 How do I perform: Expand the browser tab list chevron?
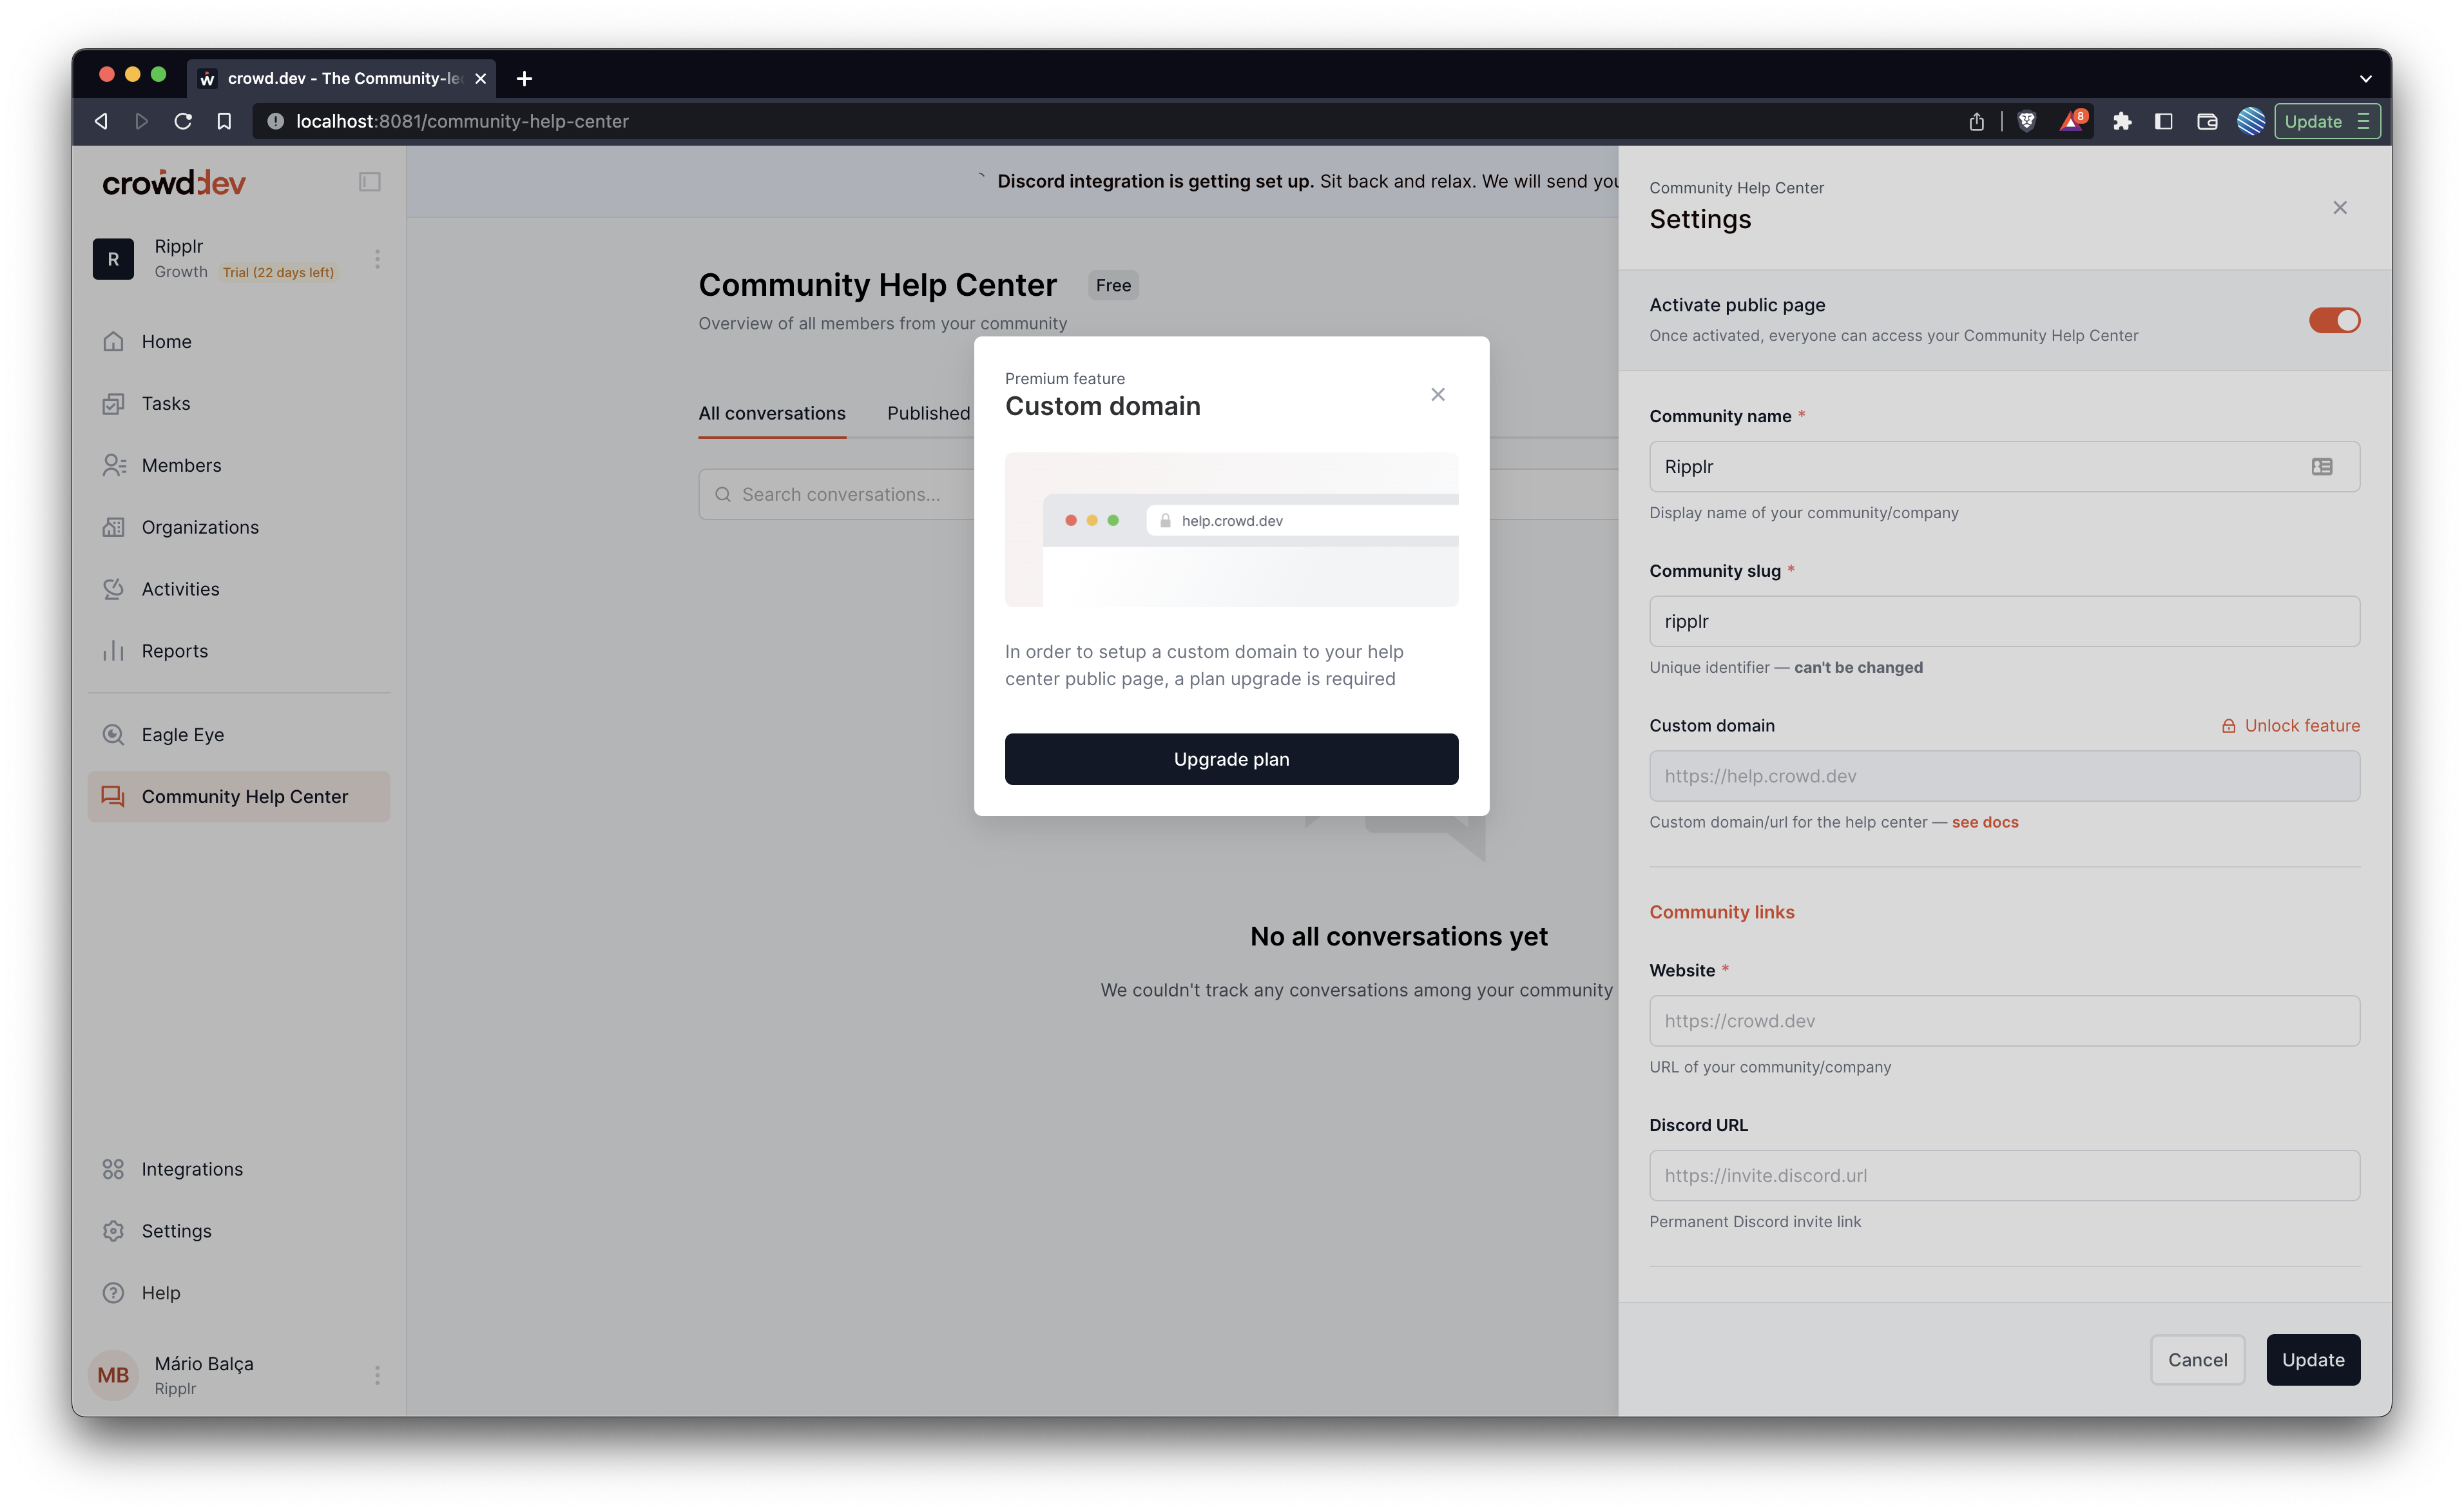[x=2365, y=78]
